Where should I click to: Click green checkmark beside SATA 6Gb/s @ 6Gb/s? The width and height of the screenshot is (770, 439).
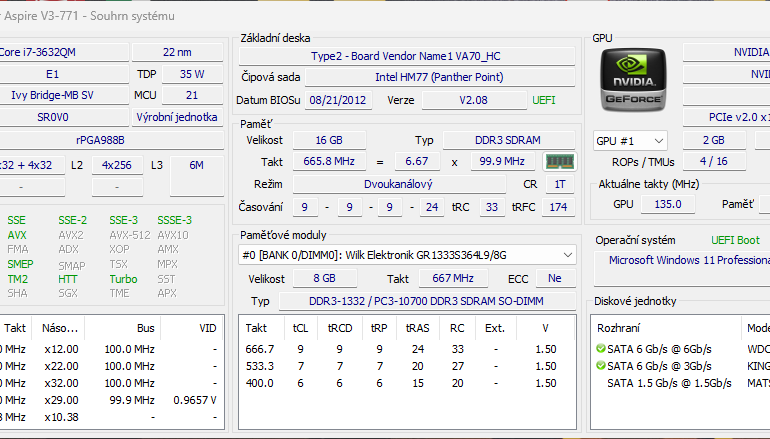click(600, 349)
